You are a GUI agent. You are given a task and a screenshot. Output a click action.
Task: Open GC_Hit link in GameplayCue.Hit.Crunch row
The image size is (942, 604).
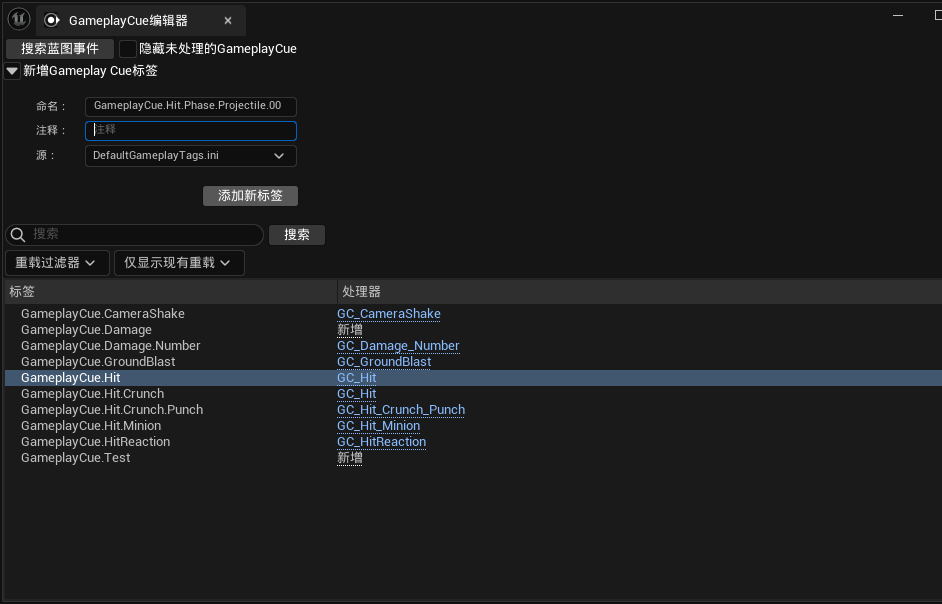357,394
